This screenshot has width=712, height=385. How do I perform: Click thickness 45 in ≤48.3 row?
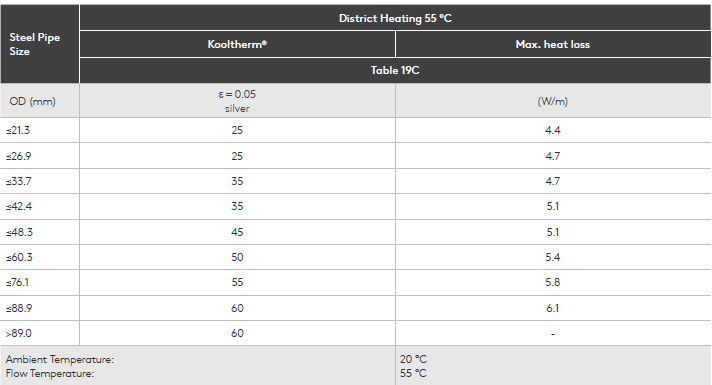click(x=237, y=232)
